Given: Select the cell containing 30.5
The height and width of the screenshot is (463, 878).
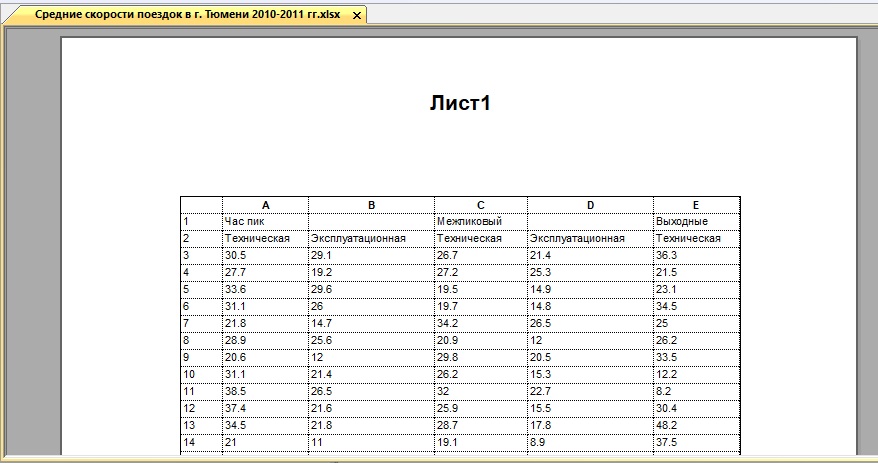Looking at the screenshot, I should [265, 255].
